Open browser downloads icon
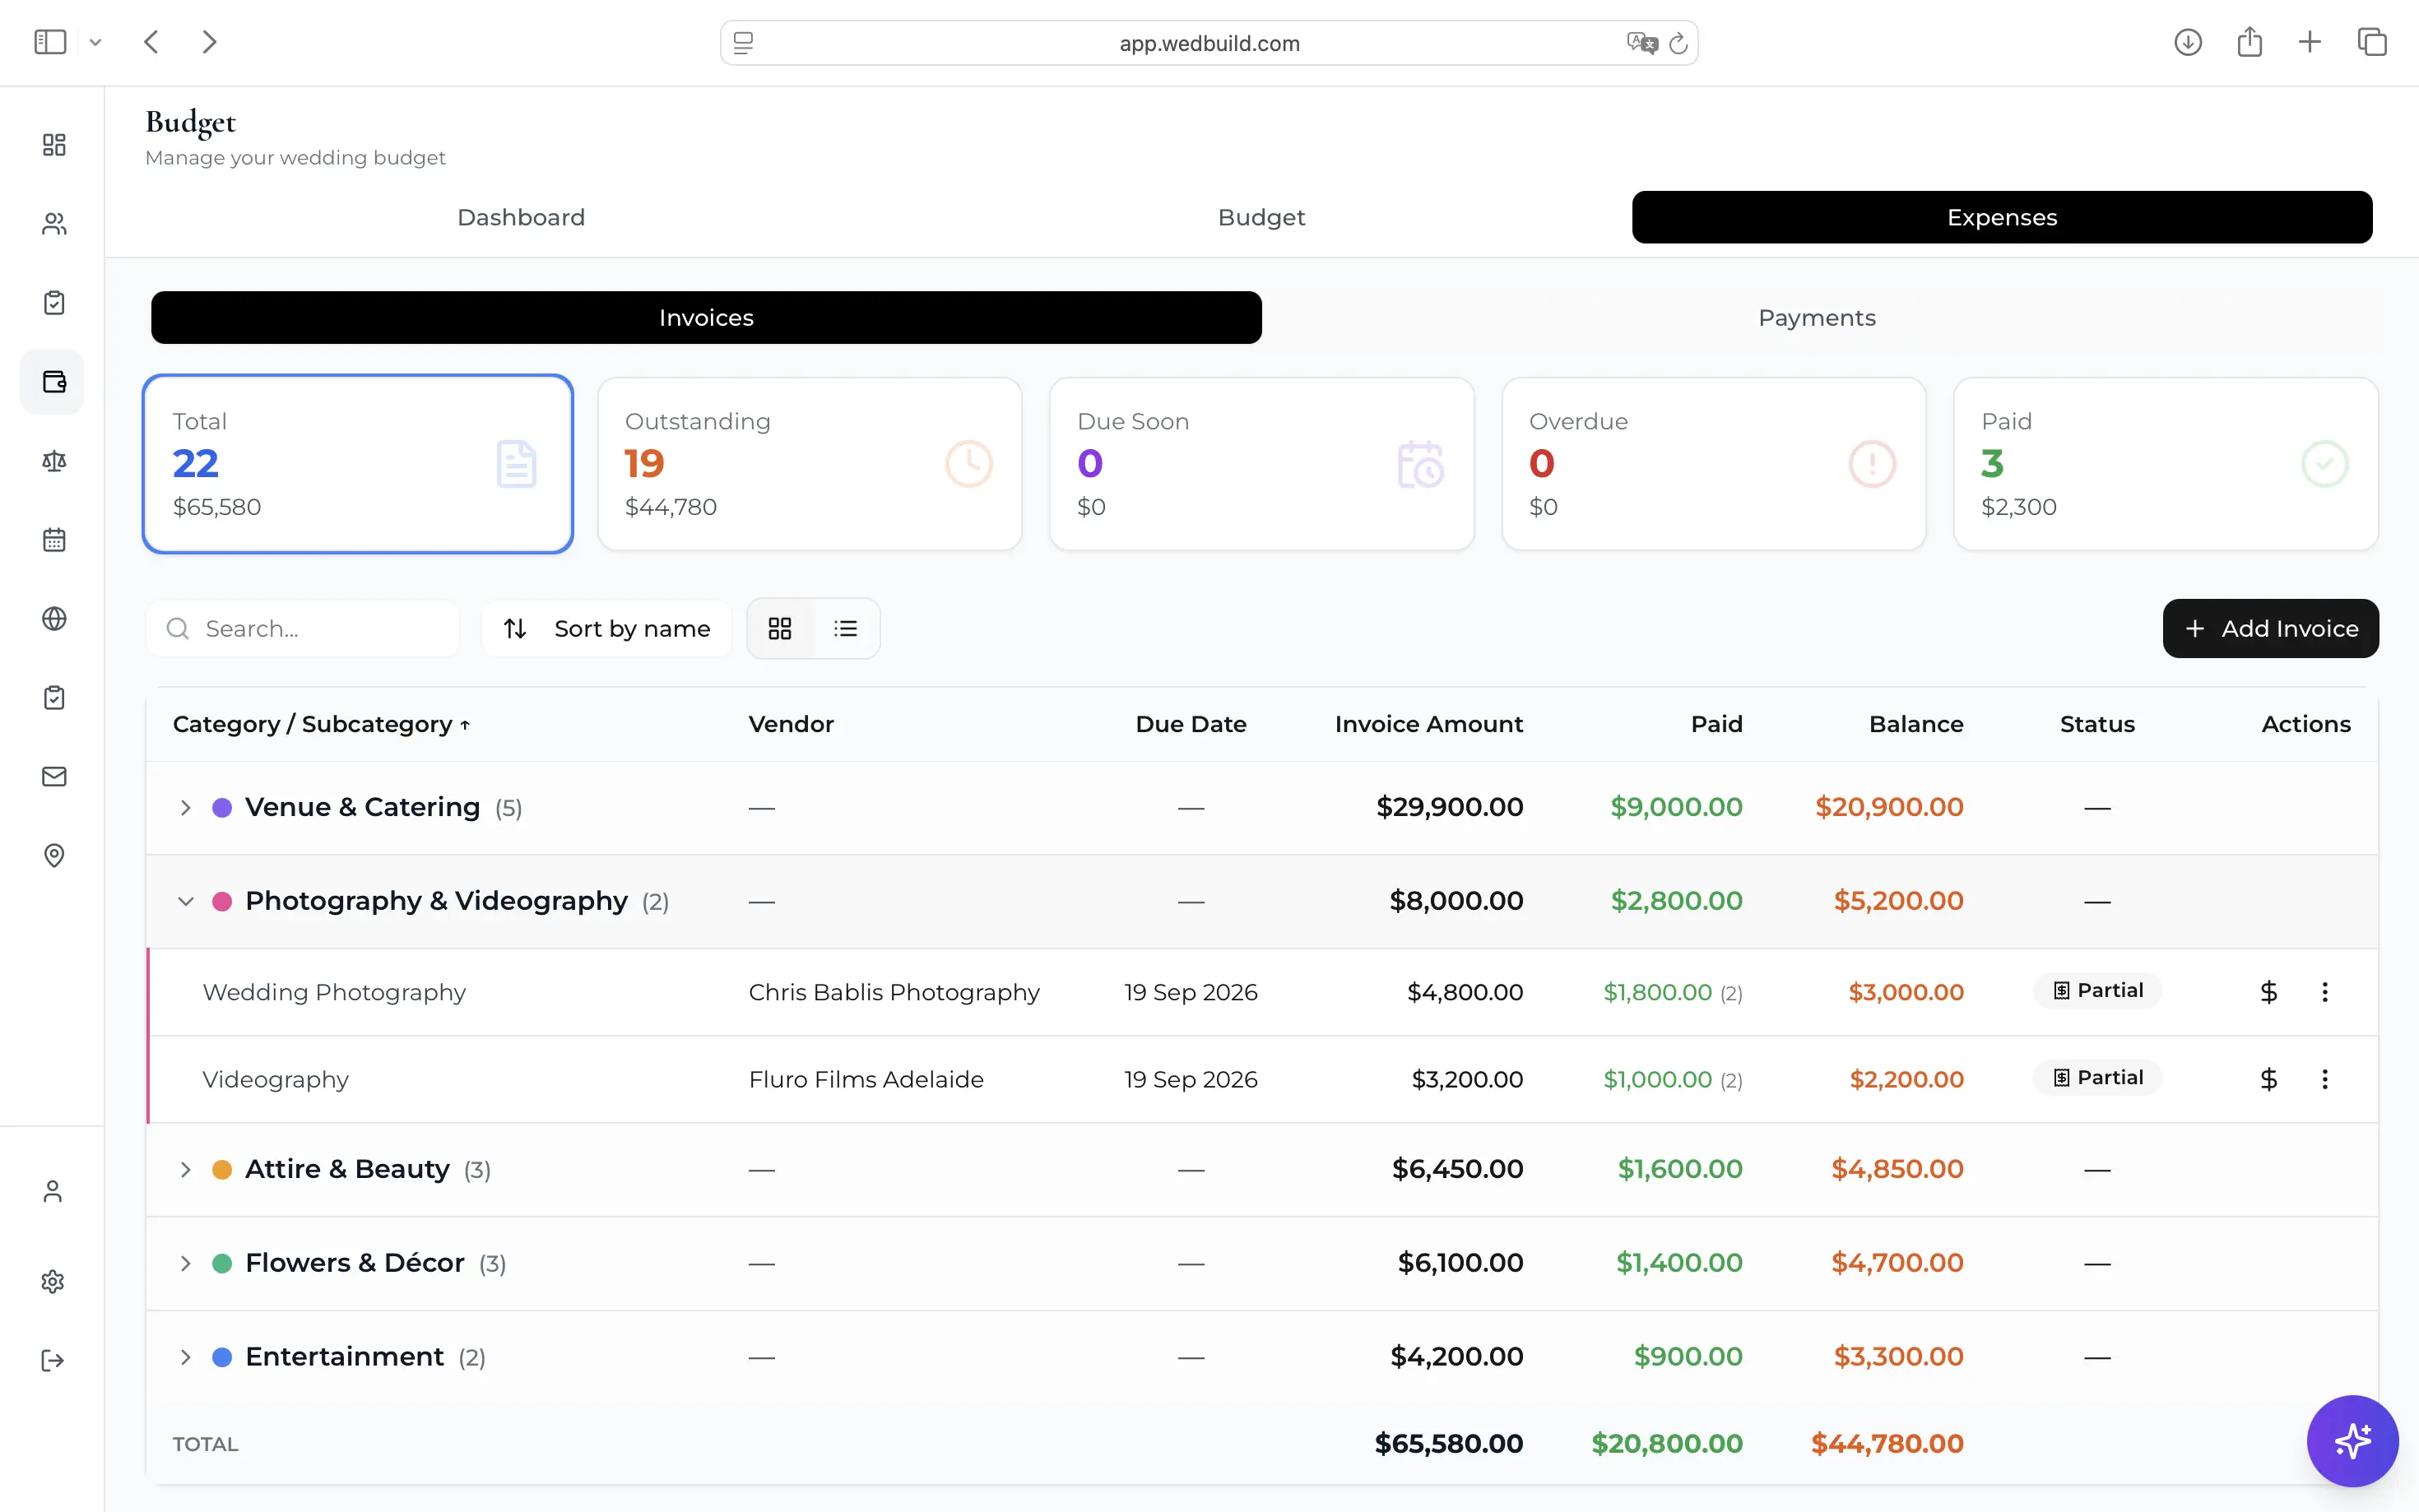This screenshot has height=1512, width=2419. [2188, 42]
